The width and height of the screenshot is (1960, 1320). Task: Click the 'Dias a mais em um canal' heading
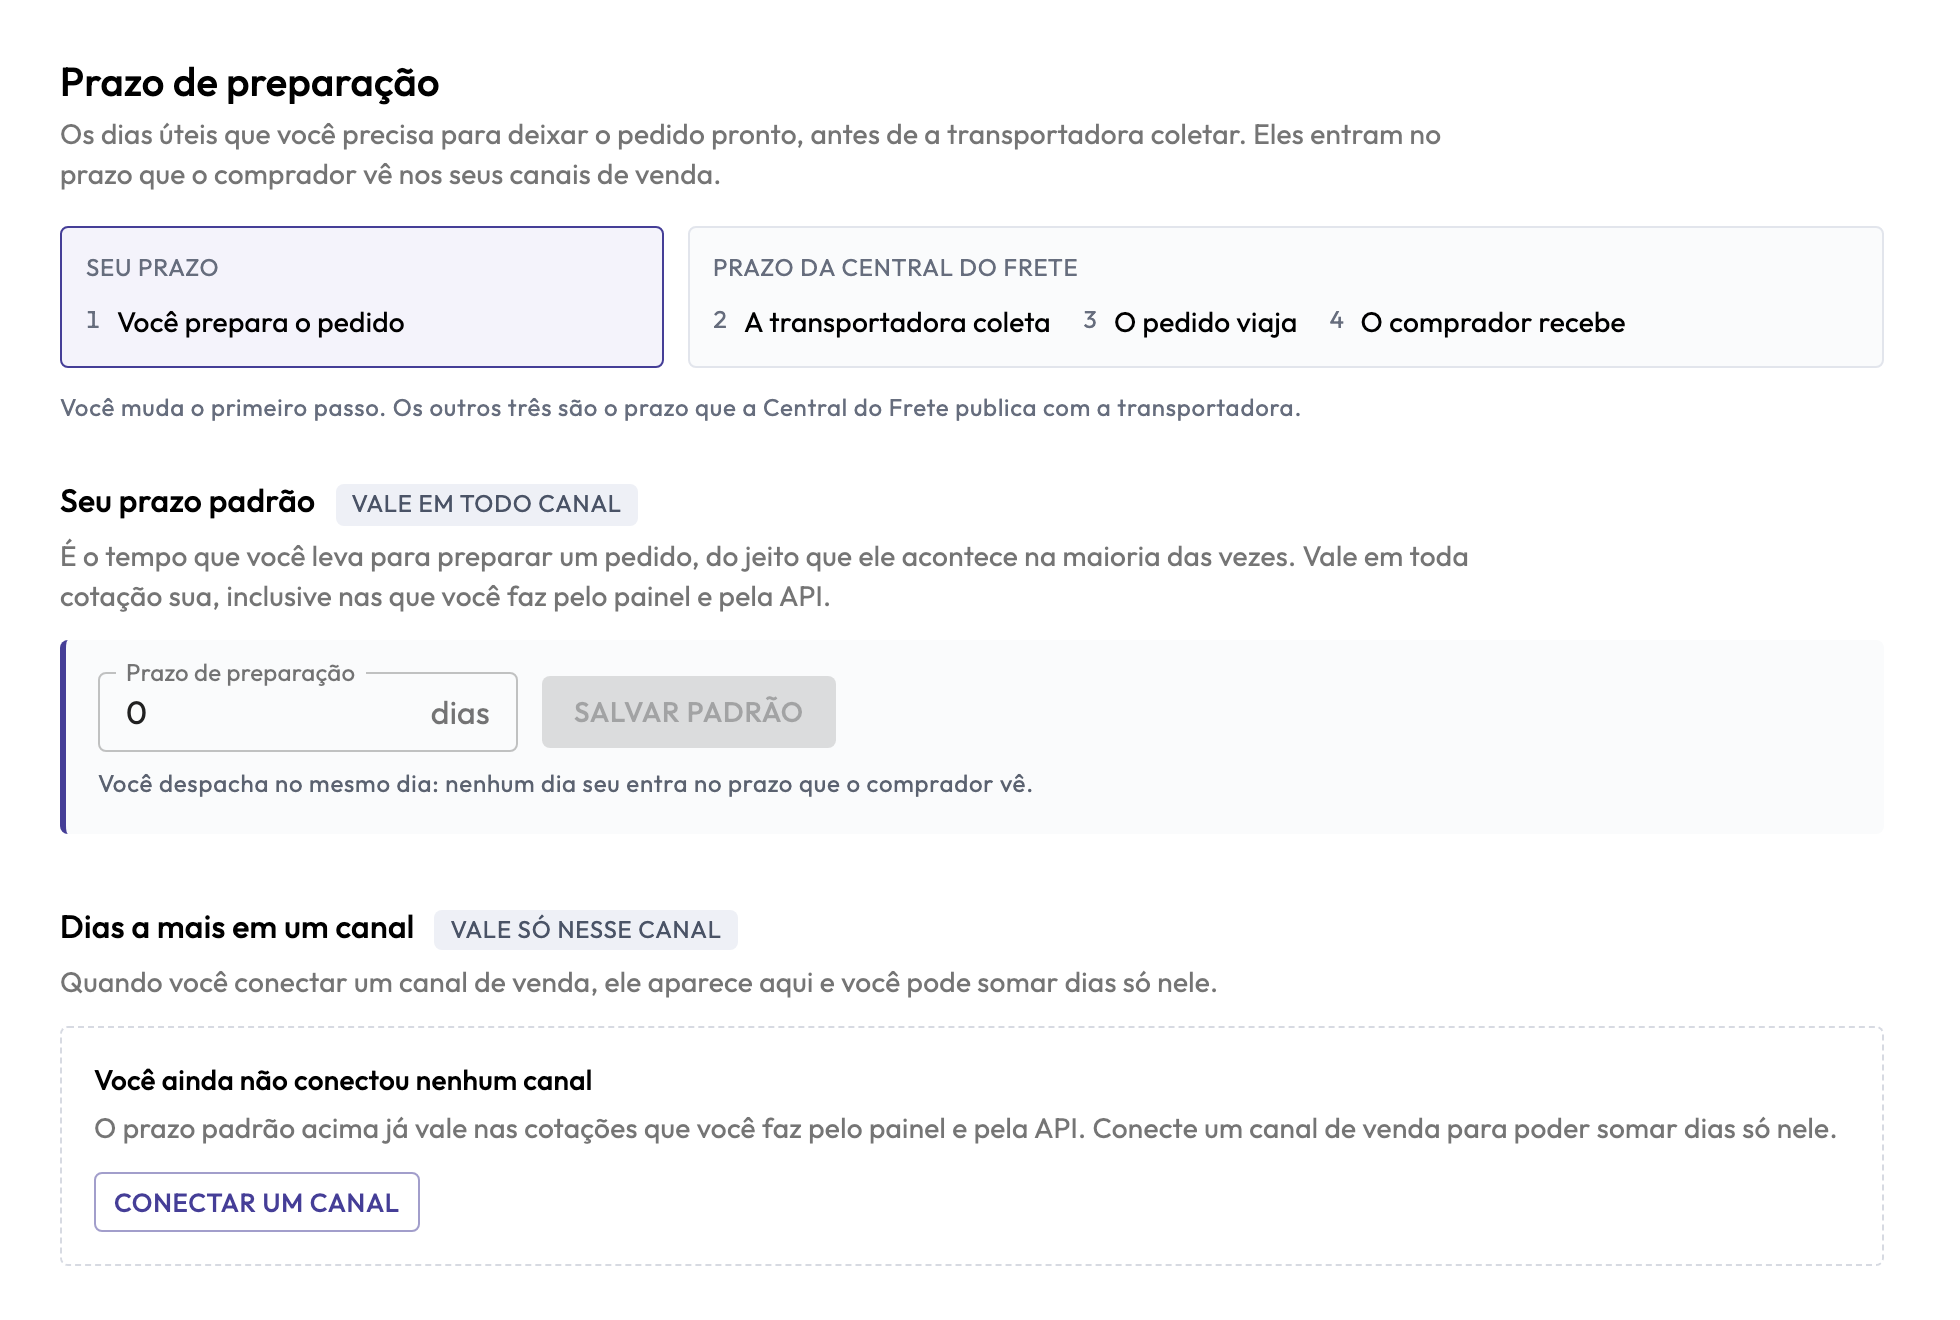click(x=237, y=927)
